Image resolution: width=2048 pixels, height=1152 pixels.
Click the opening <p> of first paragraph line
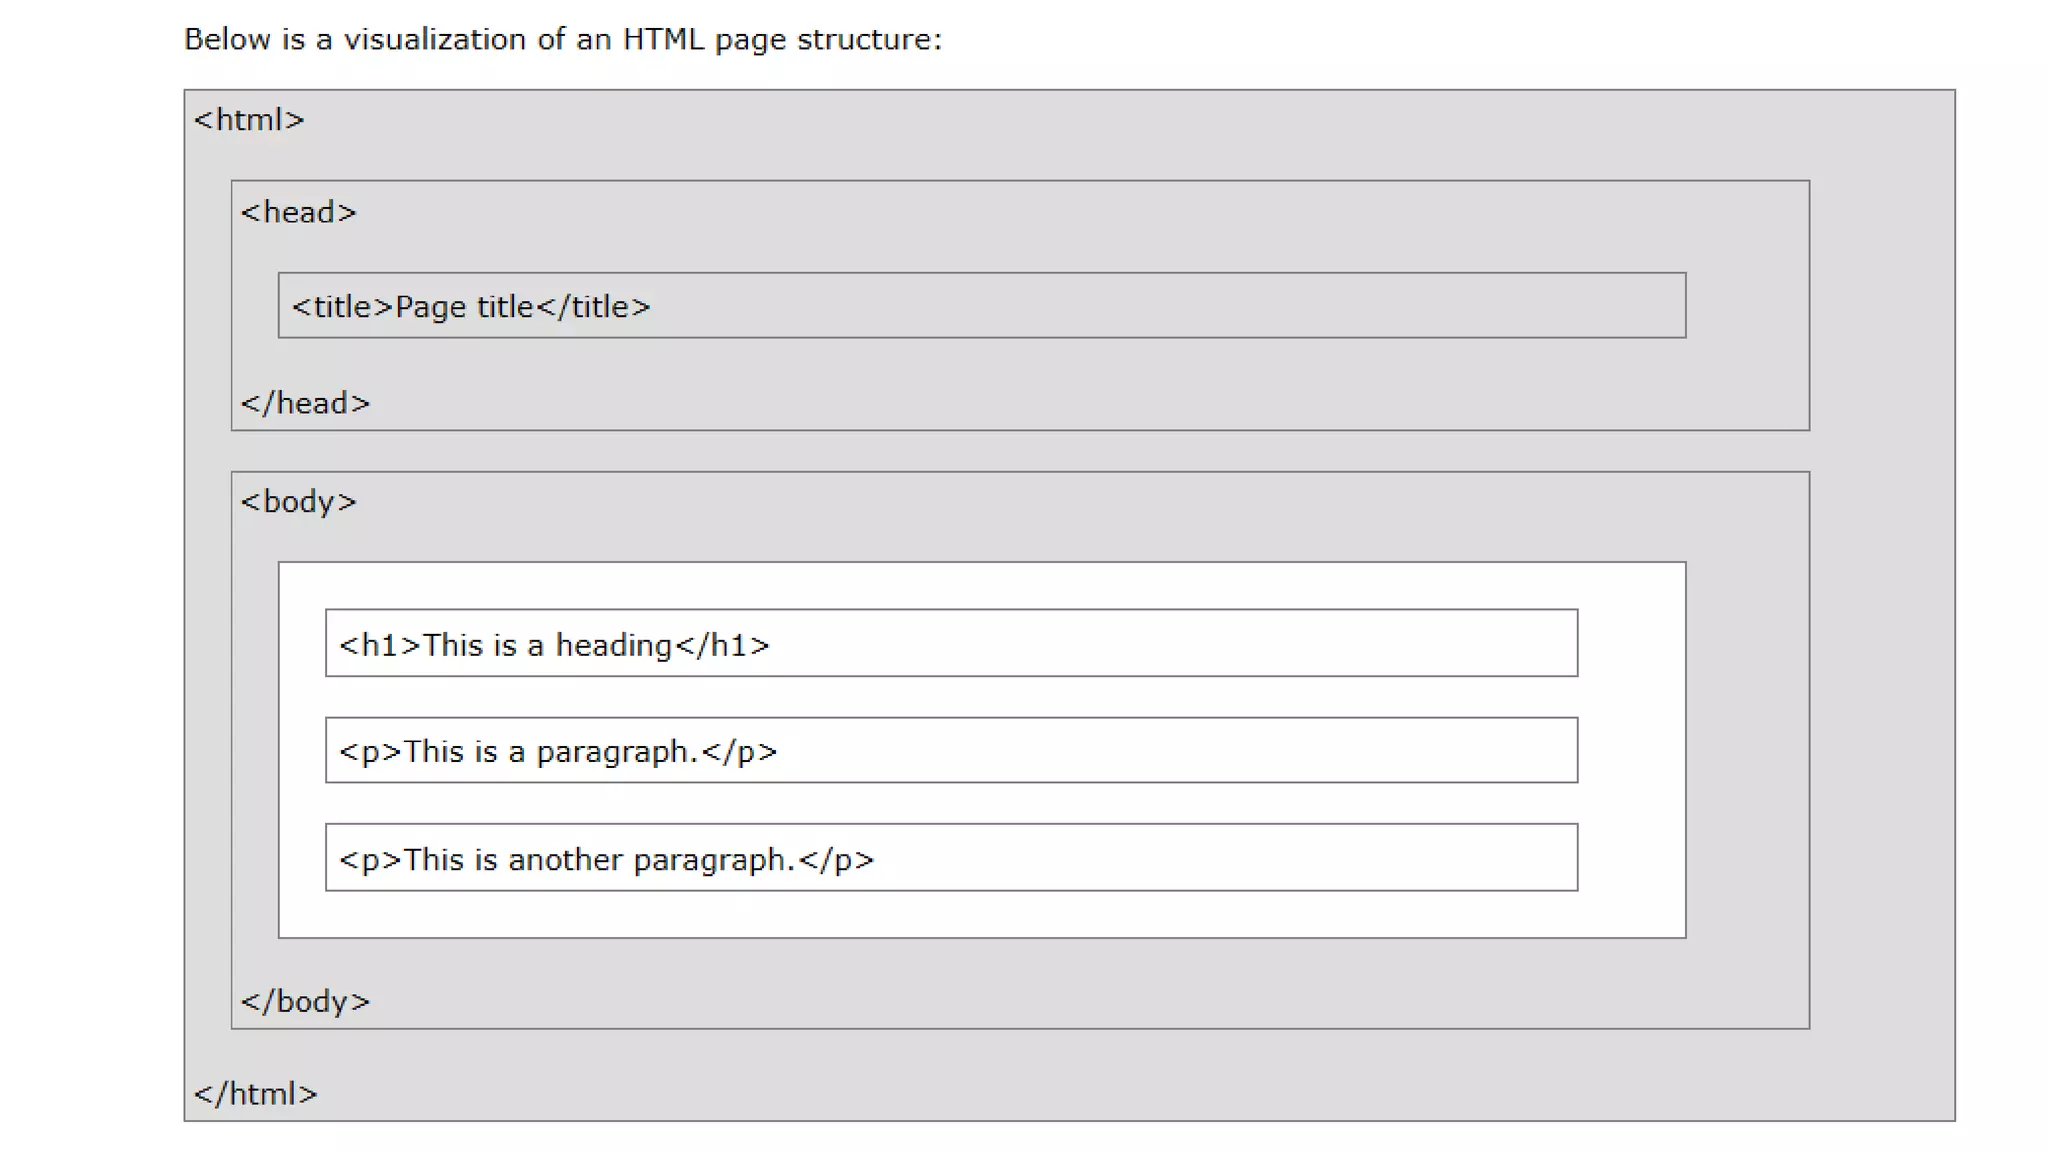[x=370, y=752]
